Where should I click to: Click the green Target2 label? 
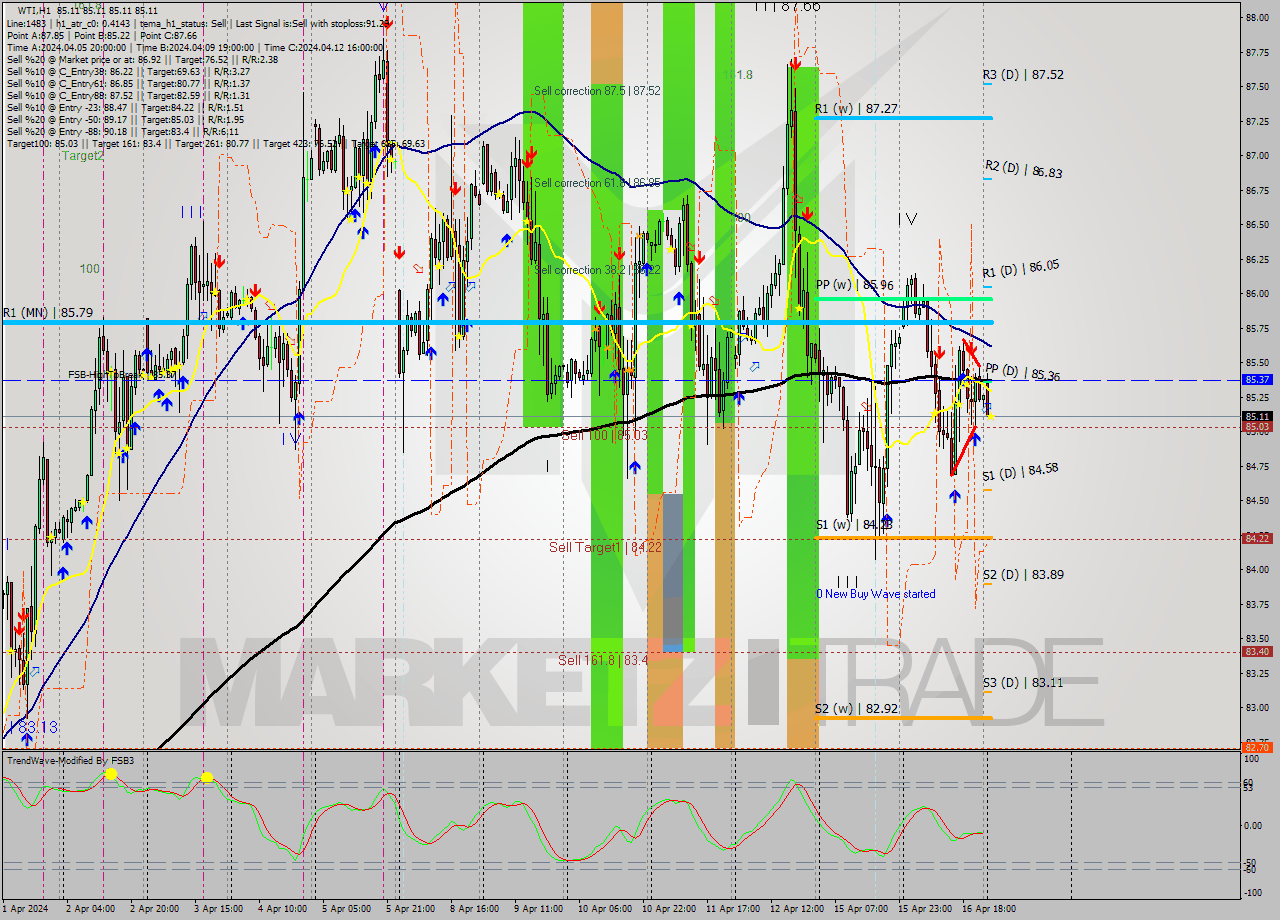(x=83, y=156)
